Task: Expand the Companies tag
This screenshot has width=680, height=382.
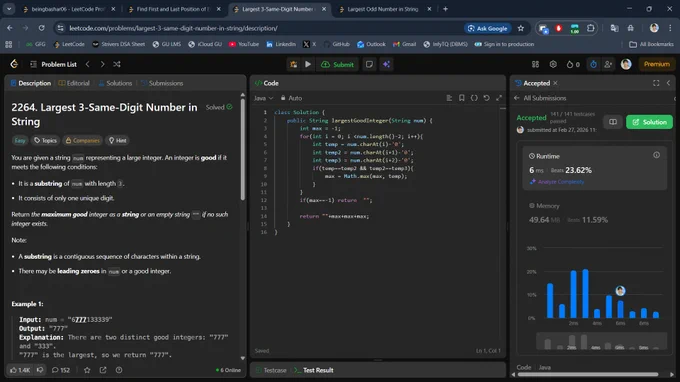Action: (x=82, y=140)
